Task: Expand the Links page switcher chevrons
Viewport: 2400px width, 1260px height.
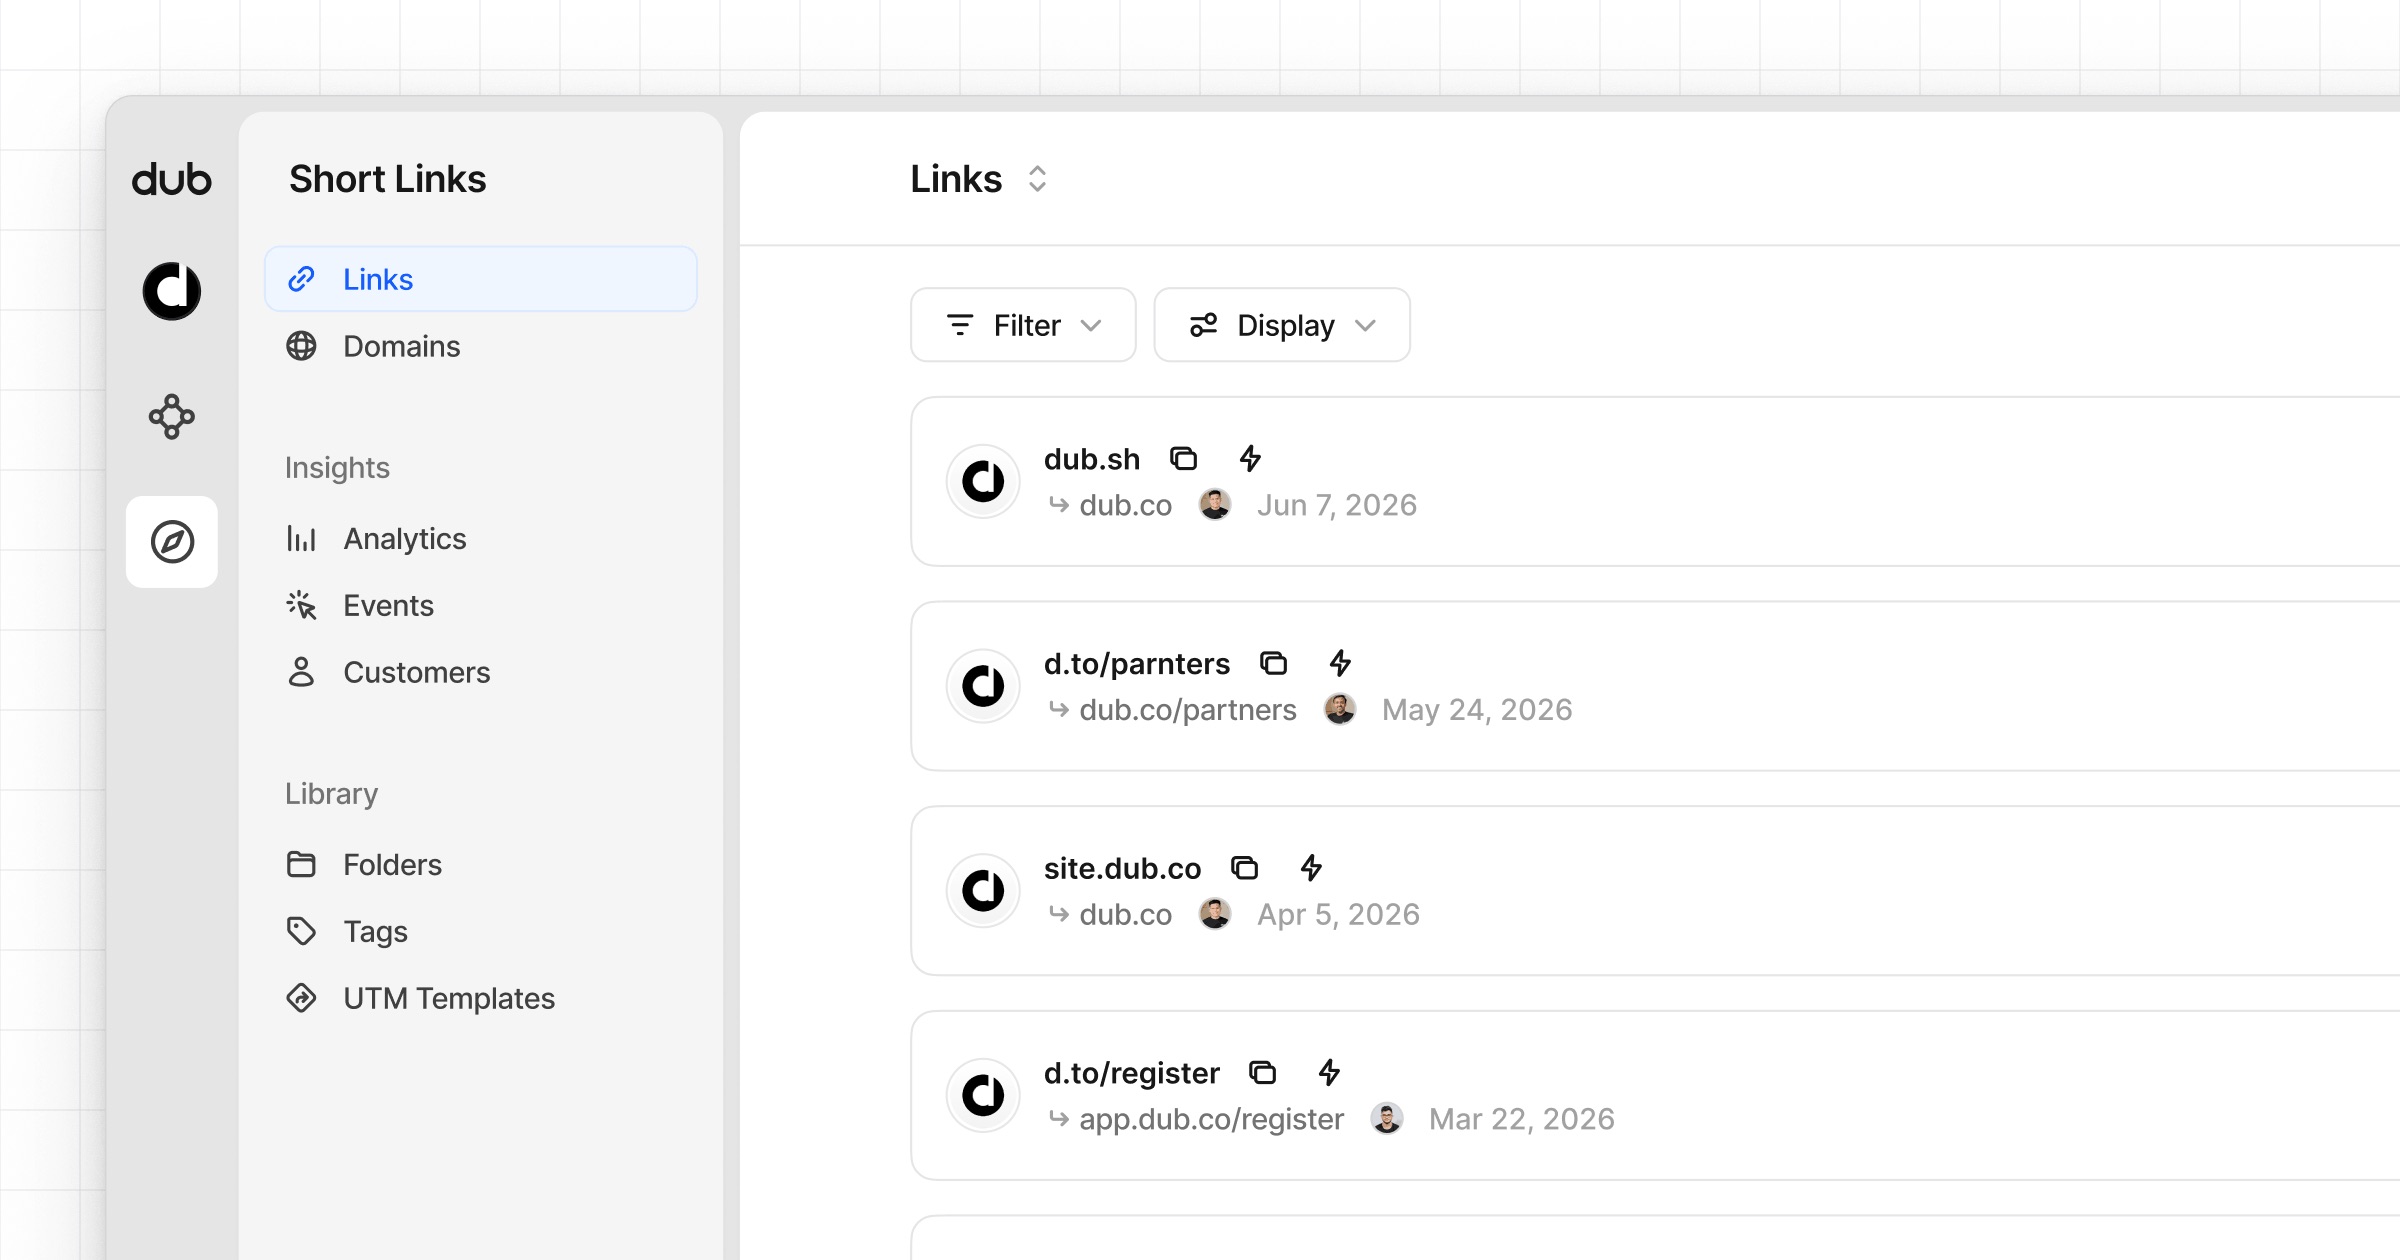Action: click(1038, 179)
